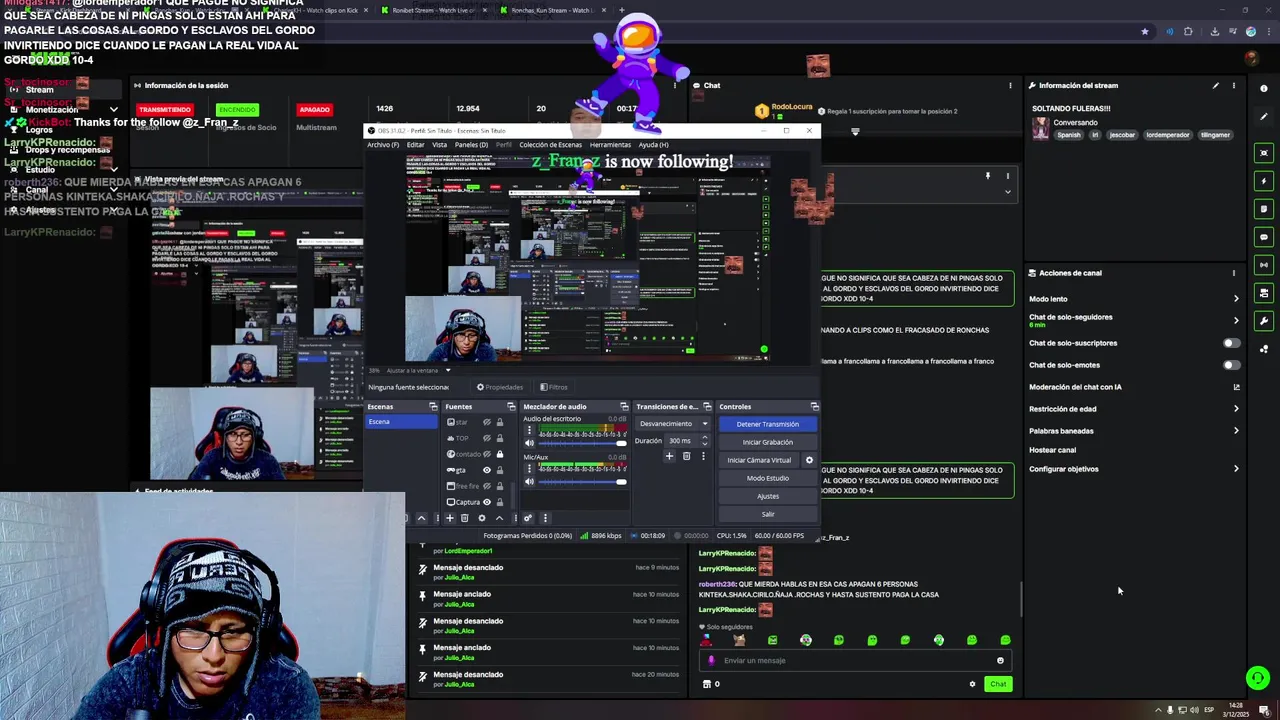1280x720 pixels.
Task: Open Ayuda menu in OBS
Action: (x=653, y=145)
